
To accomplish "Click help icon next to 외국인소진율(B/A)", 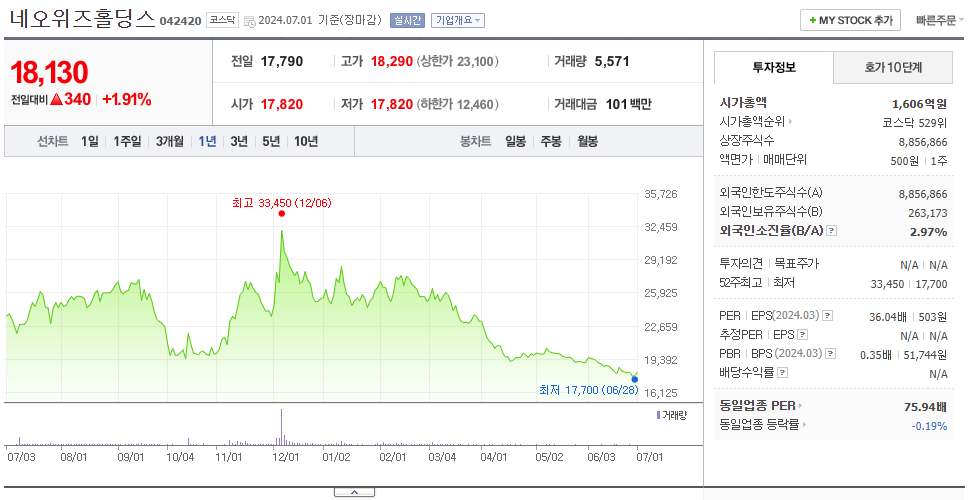I will (x=832, y=231).
